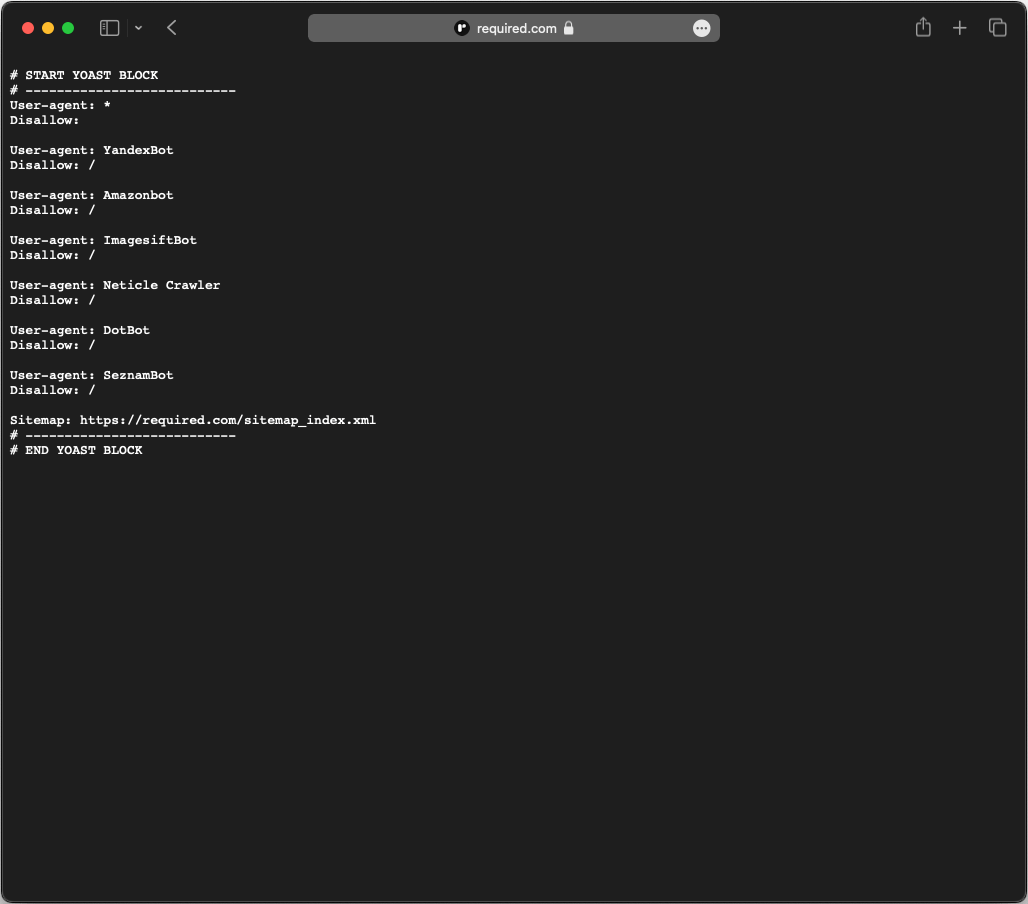Click the '# END YOAST BLOCK' comment
This screenshot has height=904, width=1028.
pyautogui.click(x=76, y=450)
